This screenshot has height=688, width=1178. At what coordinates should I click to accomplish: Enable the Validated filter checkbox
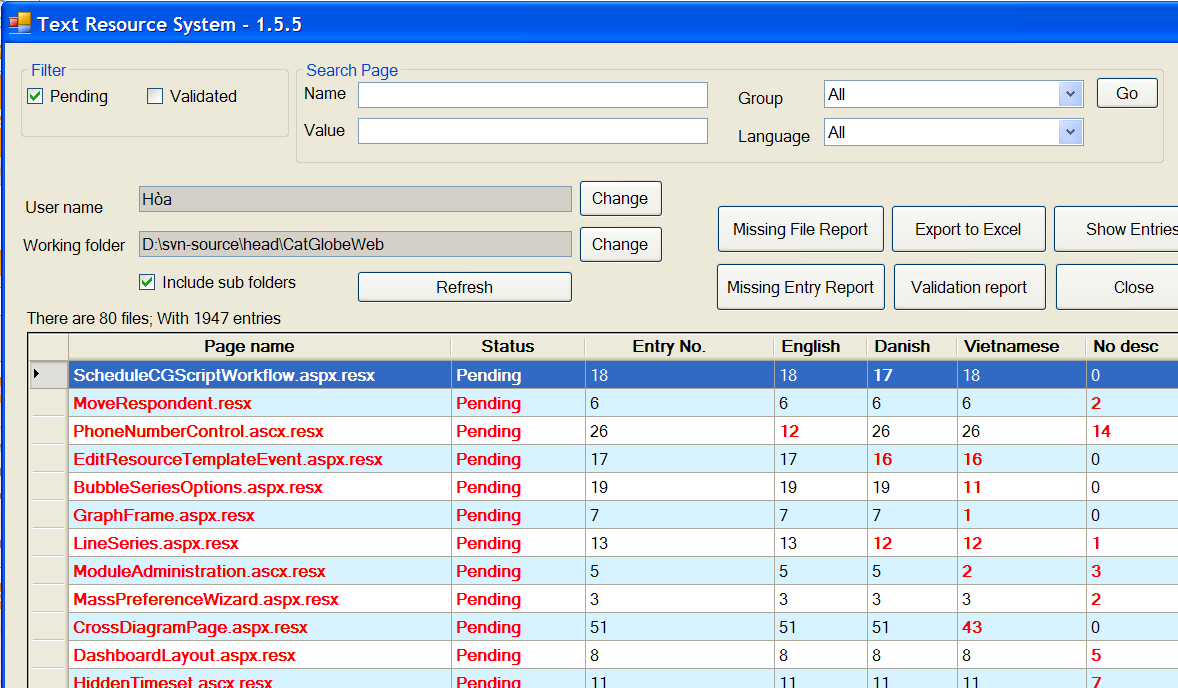(155, 97)
